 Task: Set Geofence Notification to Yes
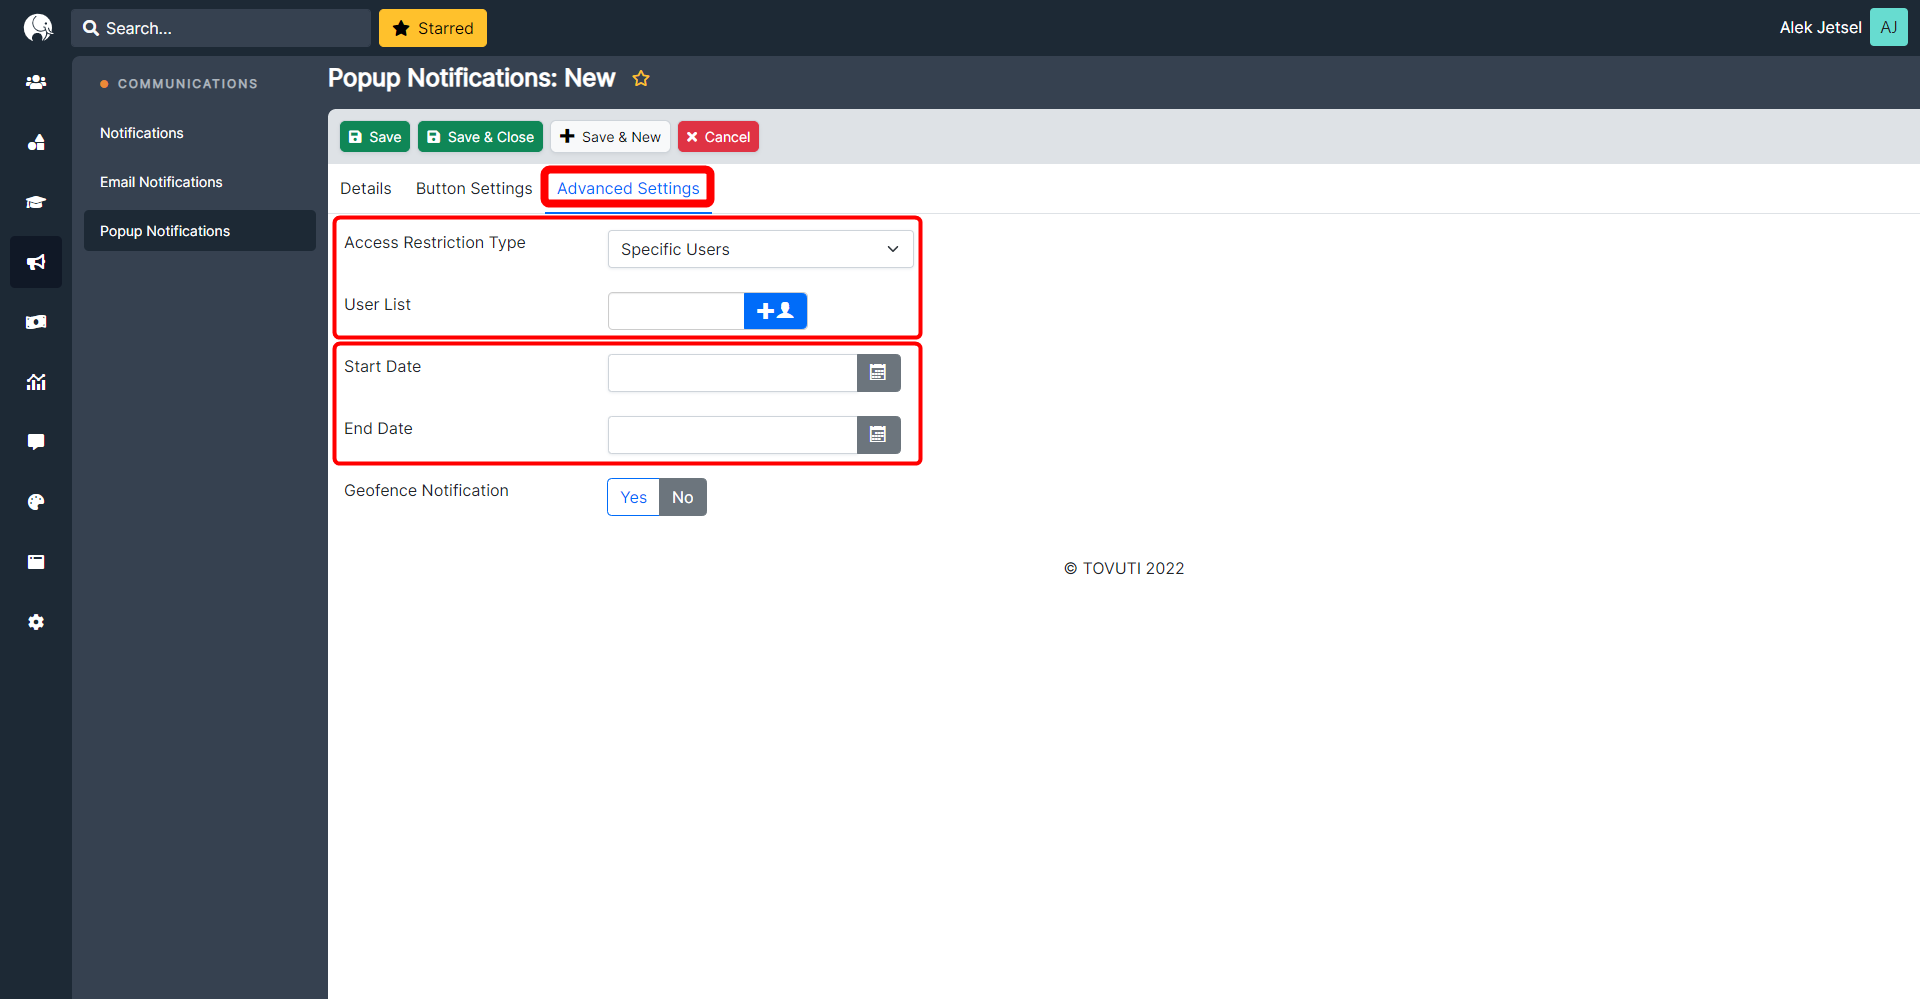(x=633, y=497)
